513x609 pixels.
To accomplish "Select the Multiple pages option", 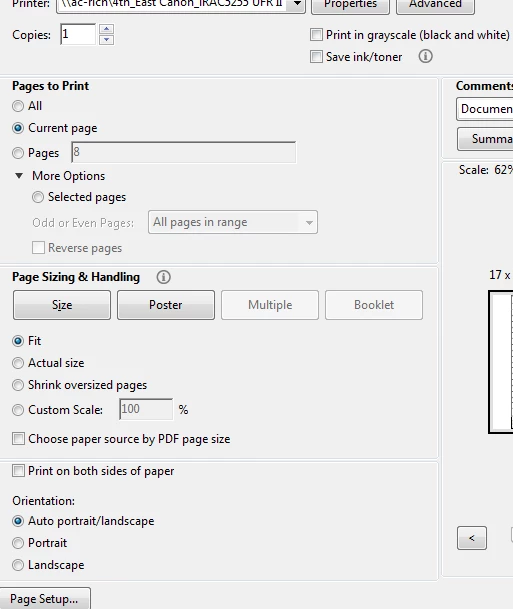I will tap(270, 305).
